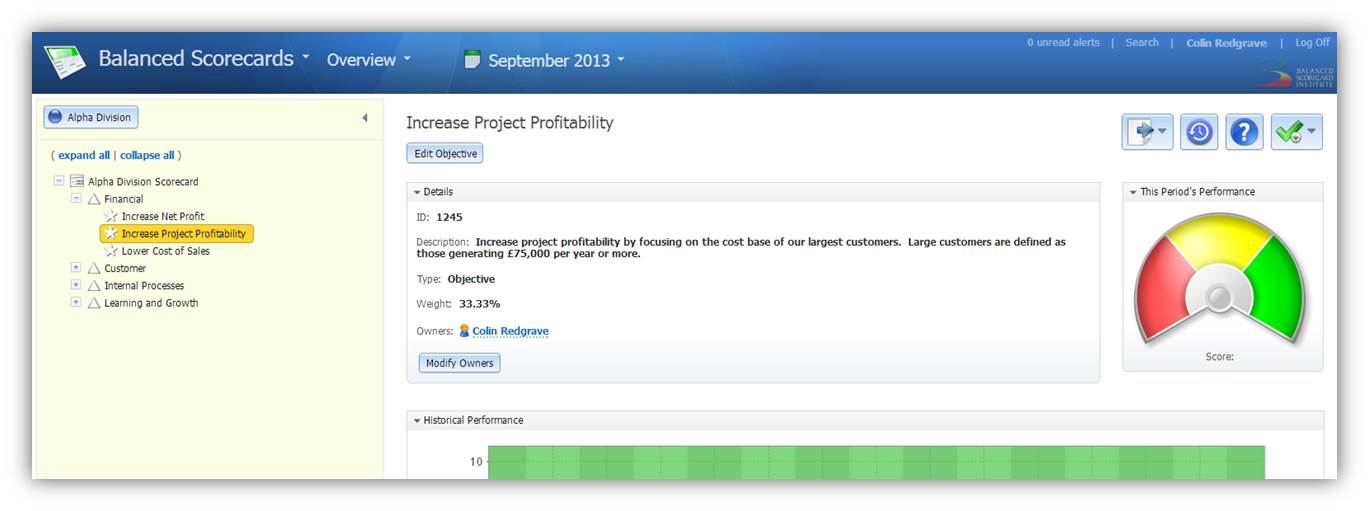
Task: Open the Overview menu
Action: tap(368, 60)
